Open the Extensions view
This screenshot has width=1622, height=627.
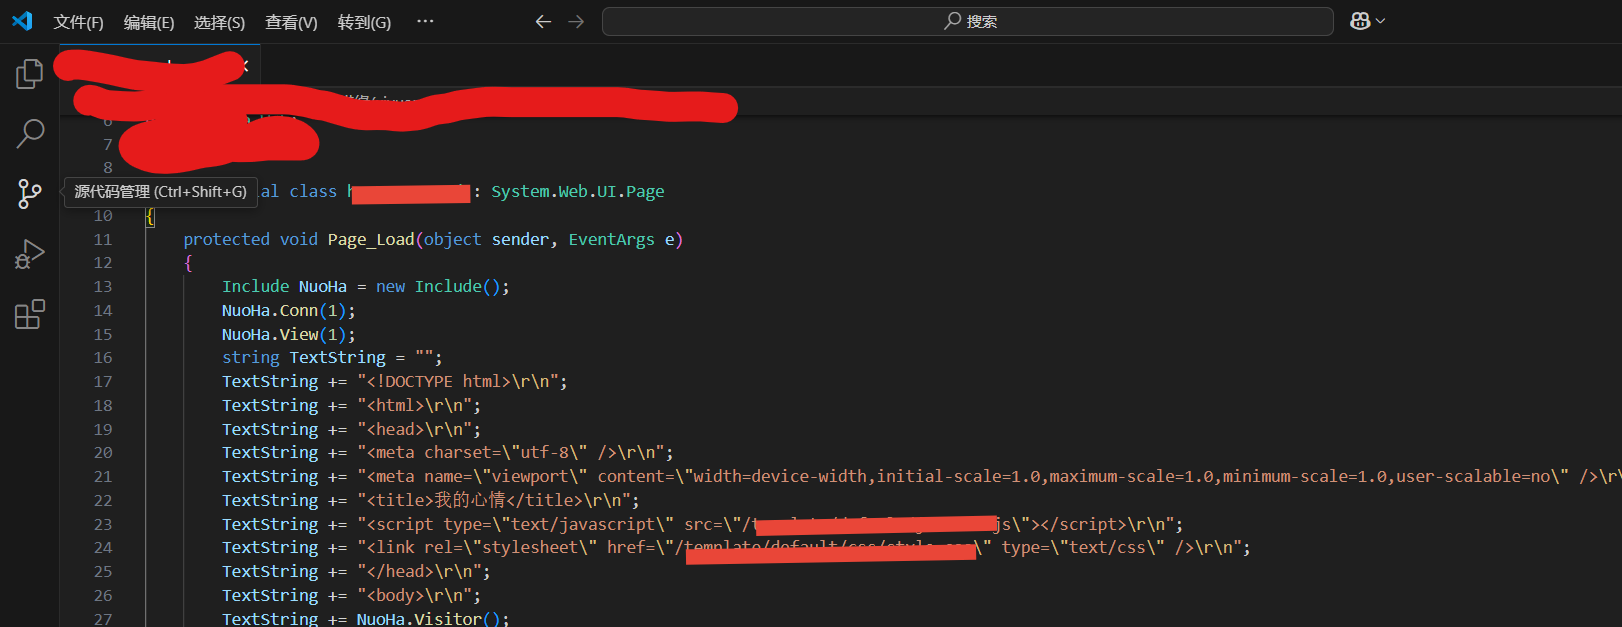pos(30,315)
